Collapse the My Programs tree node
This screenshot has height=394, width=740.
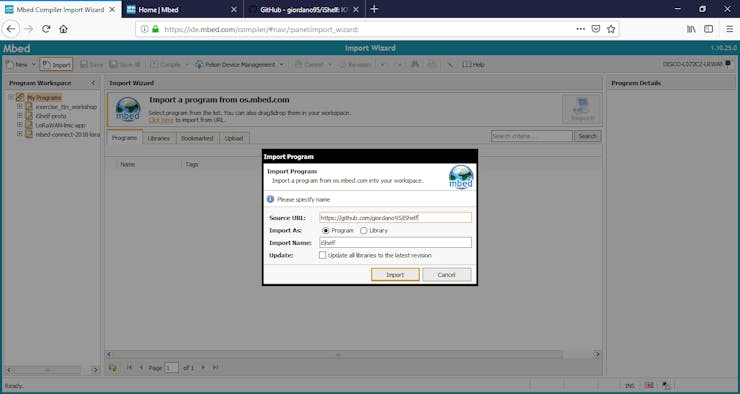click(11, 97)
